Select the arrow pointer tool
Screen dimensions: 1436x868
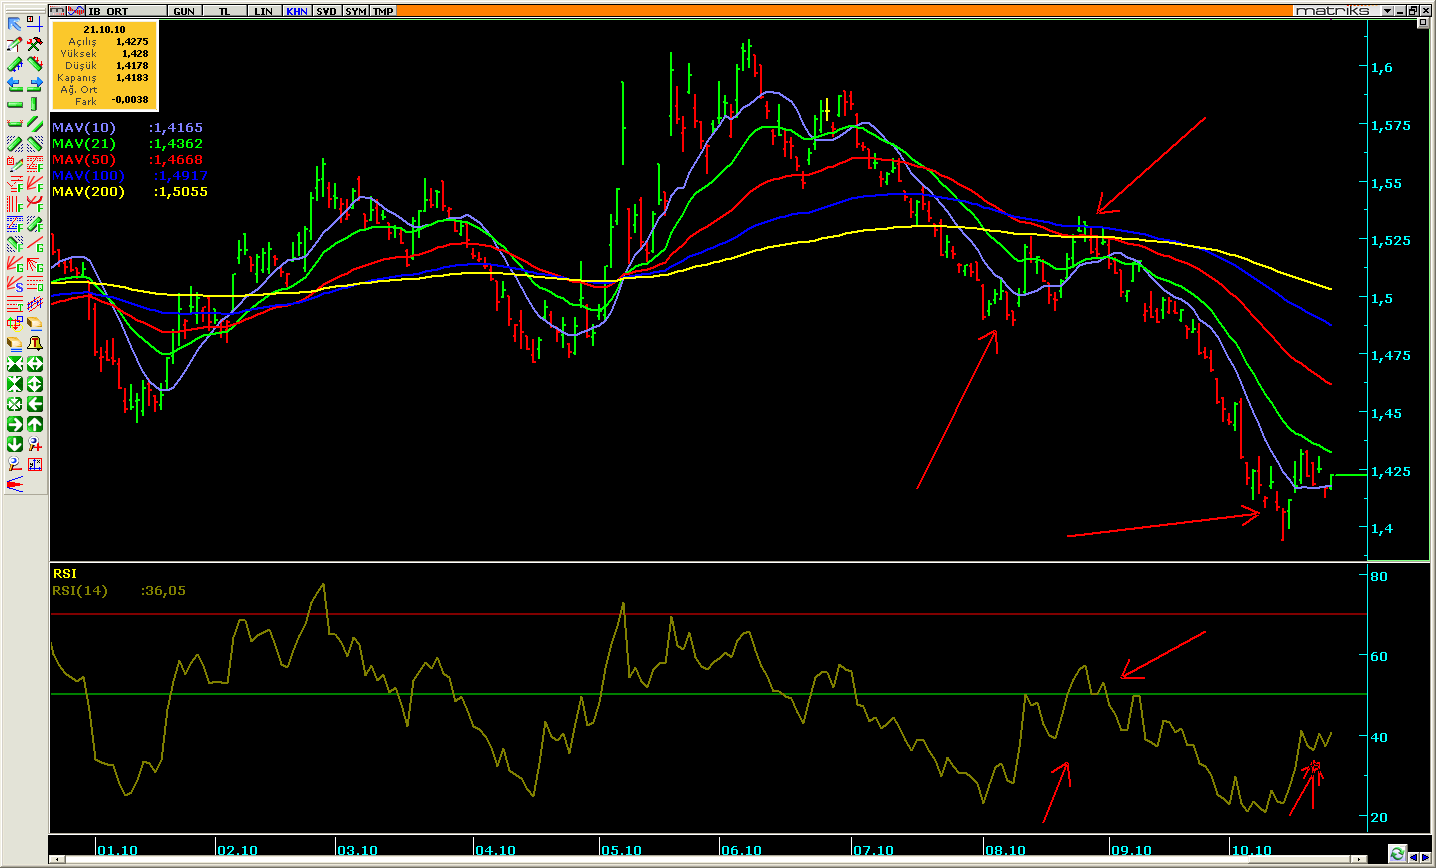(x=15, y=24)
